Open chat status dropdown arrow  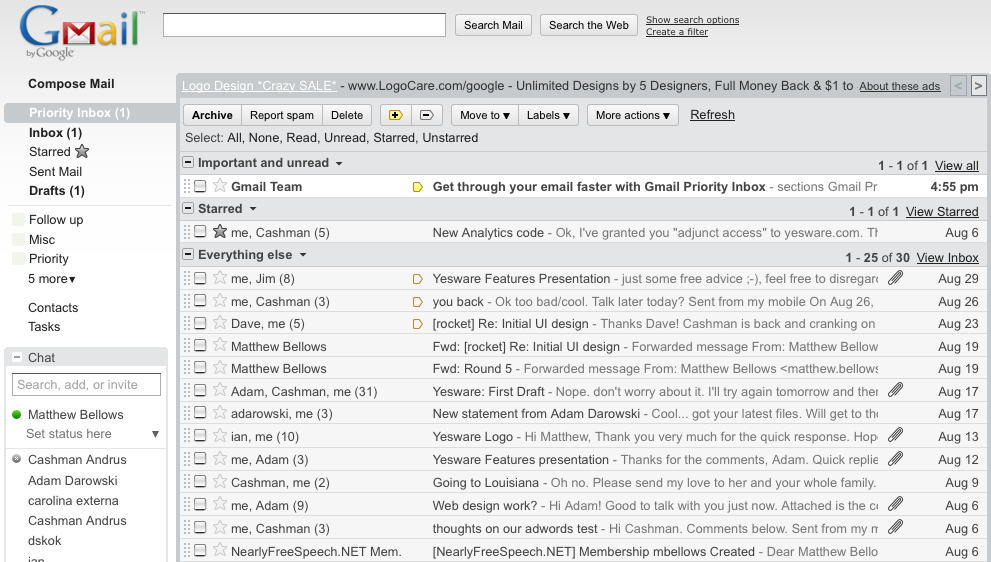click(x=155, y=434)
